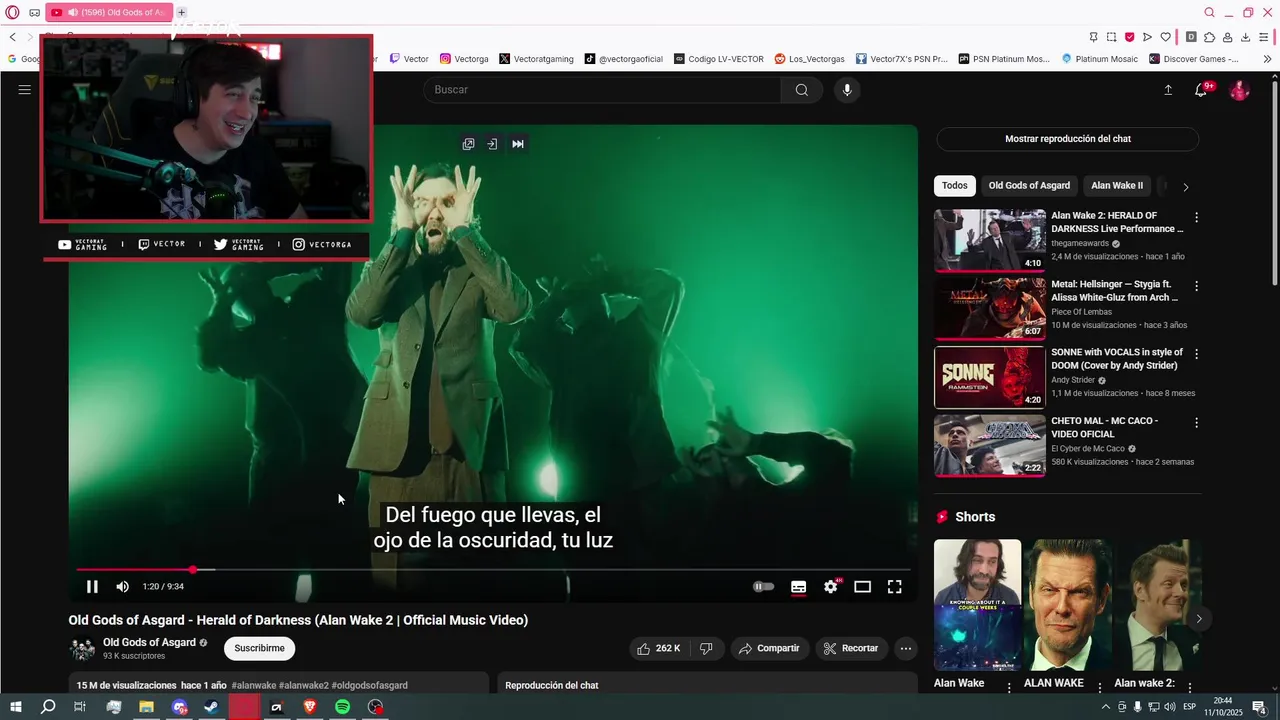Click the red progress bar scrubber dot
Viewport: 1280px width, 720px height.
[x=193, y=570]
